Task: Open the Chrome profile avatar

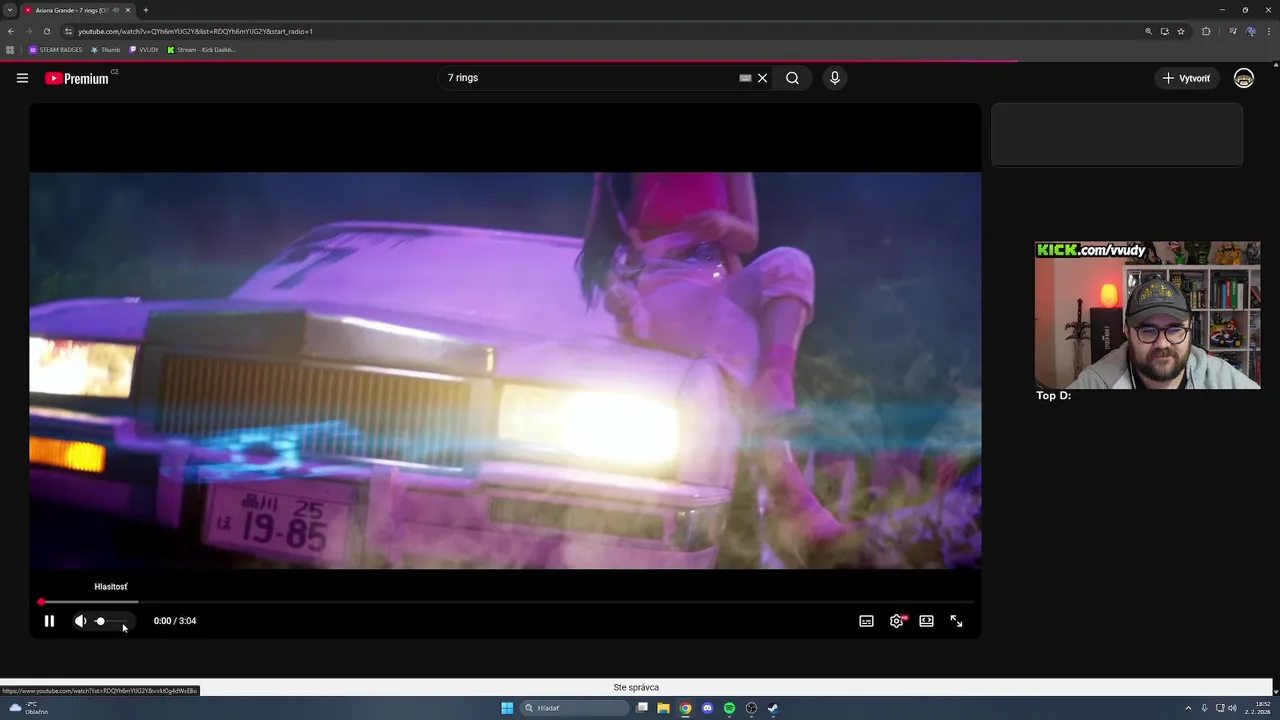Action: (1251, 31)
